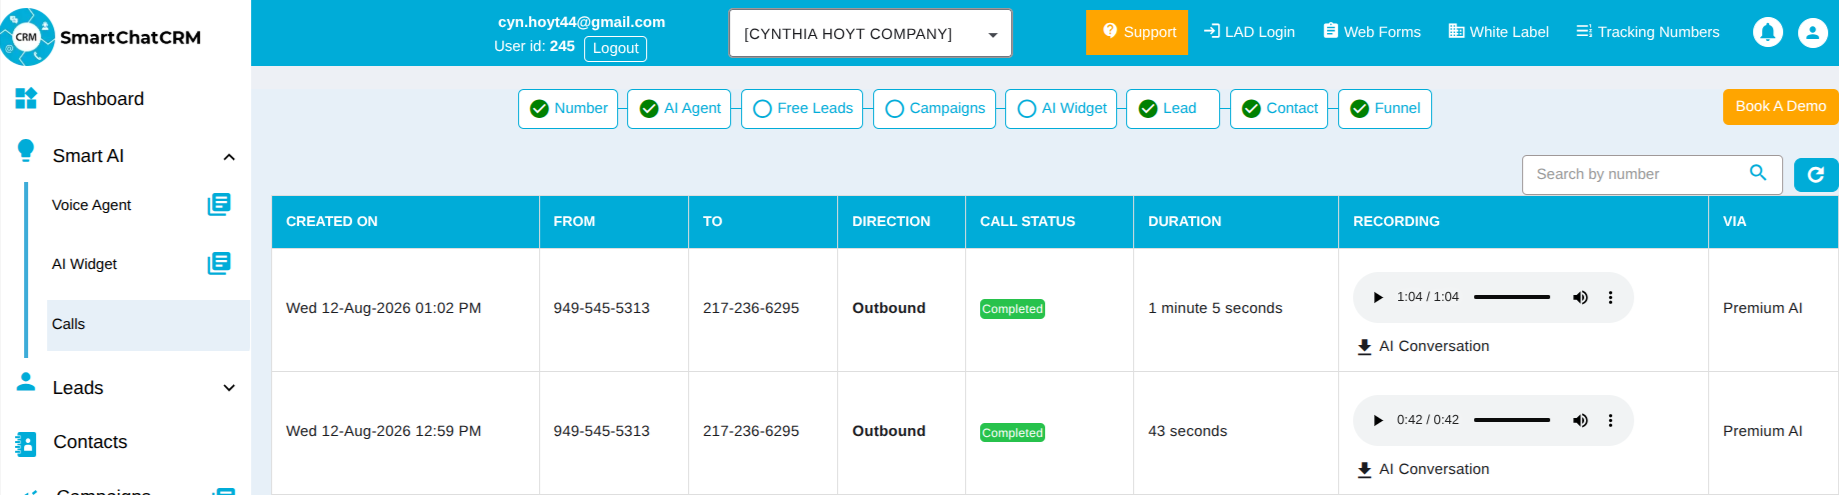Select the Free Leads step

802,109
